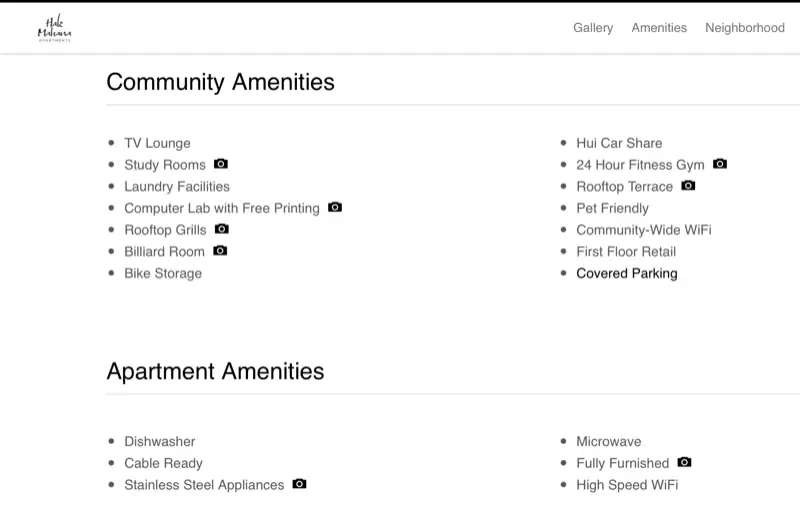The image size is (800, 525).
Task: Select the Rooftop Terrace amenity text
Action: pyautogui.click(x=624, y=187)
